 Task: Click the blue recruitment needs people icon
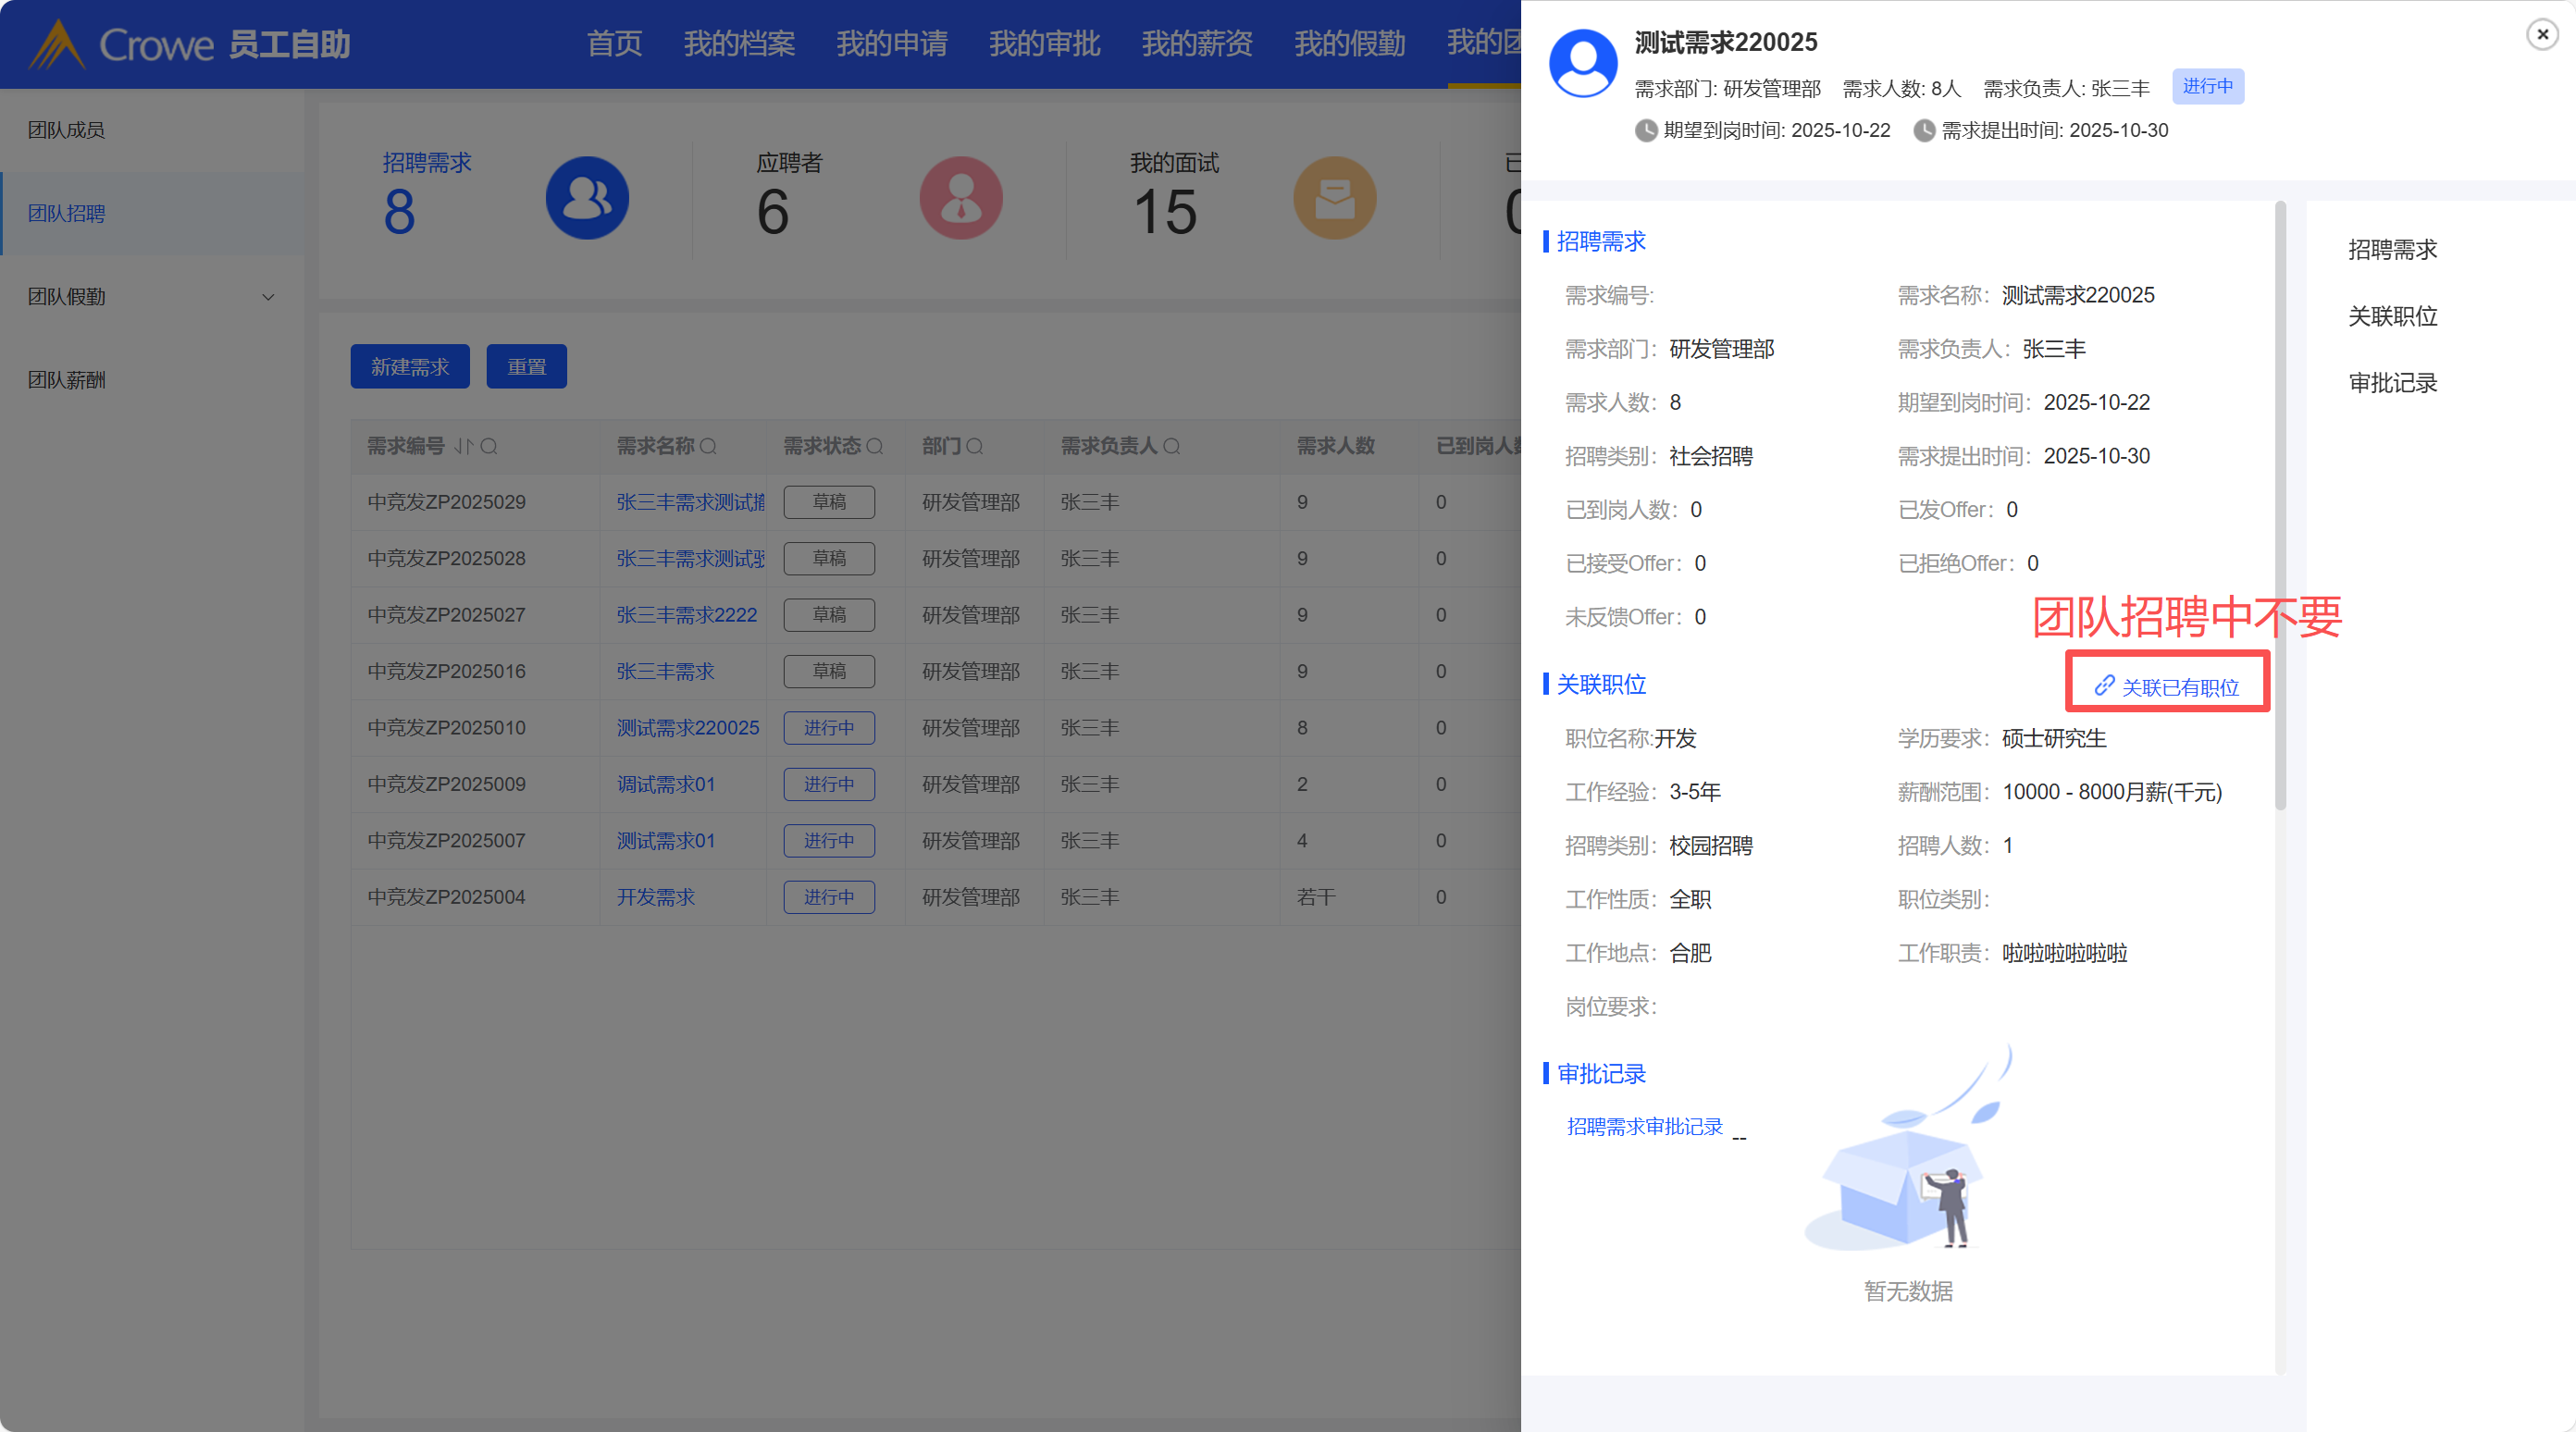tap(587, 198)
